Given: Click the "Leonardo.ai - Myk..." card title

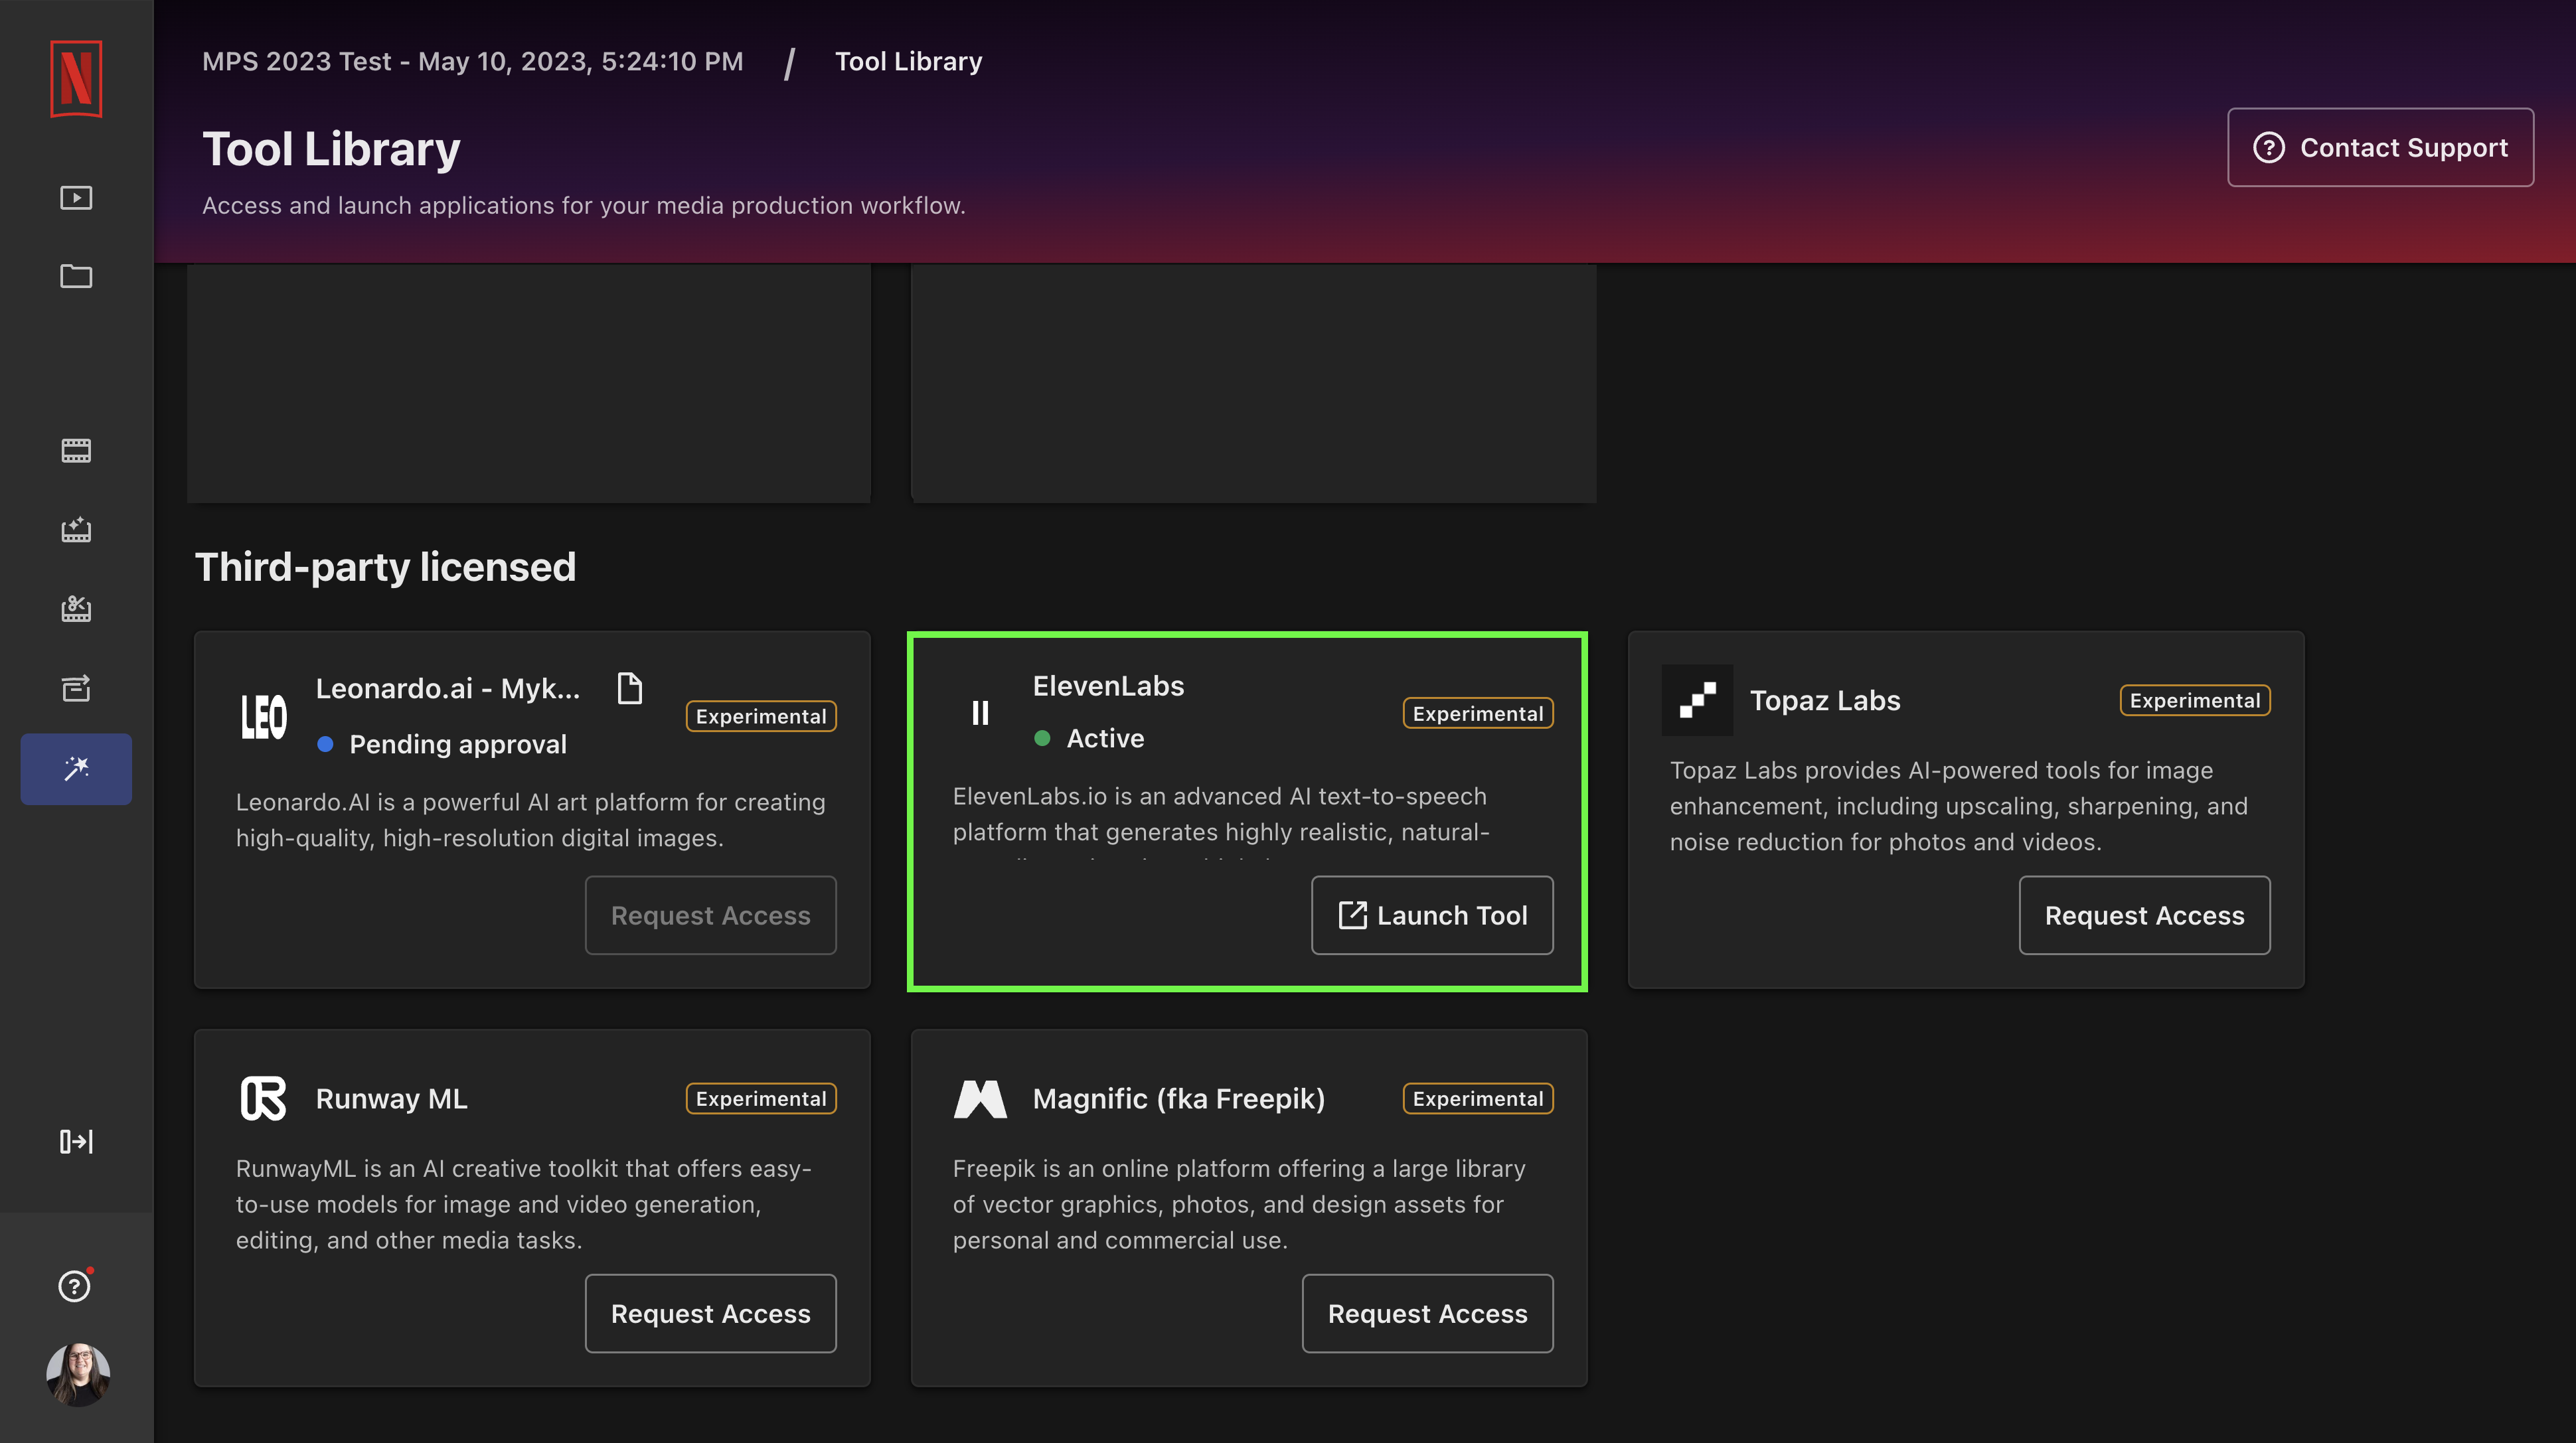Looking at the screenshot, I should pos(448,688).
